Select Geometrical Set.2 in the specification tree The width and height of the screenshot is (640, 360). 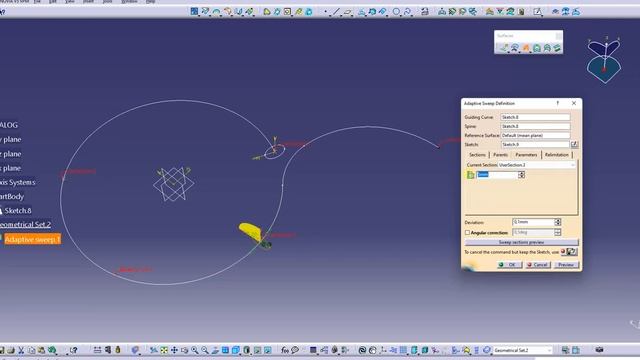pos(25,224)
